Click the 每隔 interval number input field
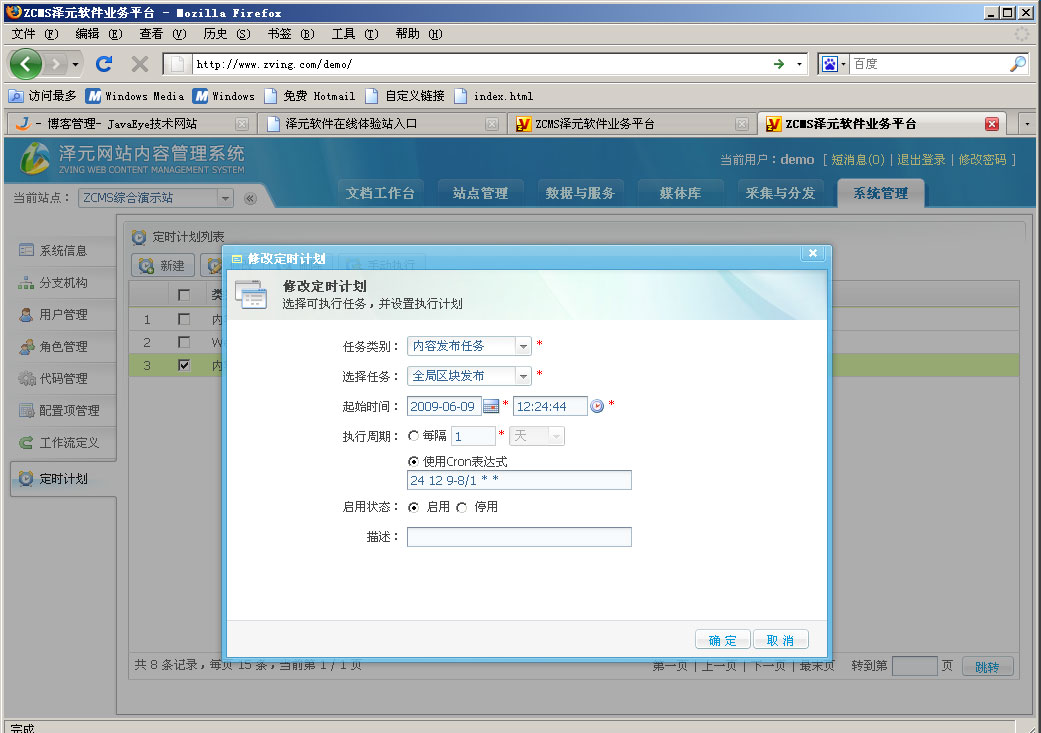Screen dimensions: 1041x733 tap(473, 436)
